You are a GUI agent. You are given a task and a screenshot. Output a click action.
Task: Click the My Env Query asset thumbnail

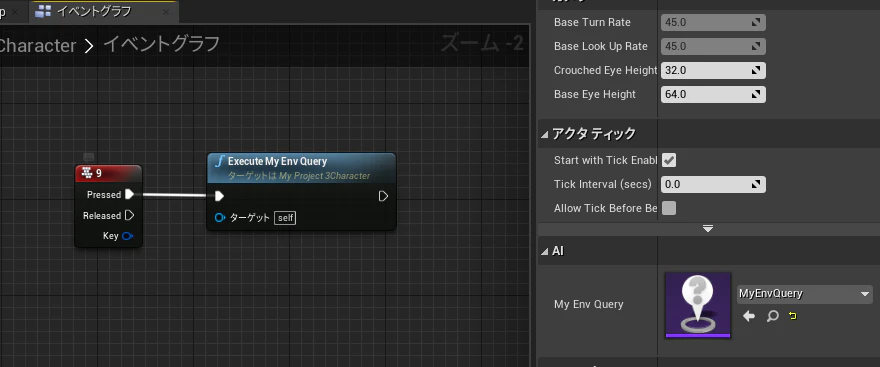pos(698,305)
